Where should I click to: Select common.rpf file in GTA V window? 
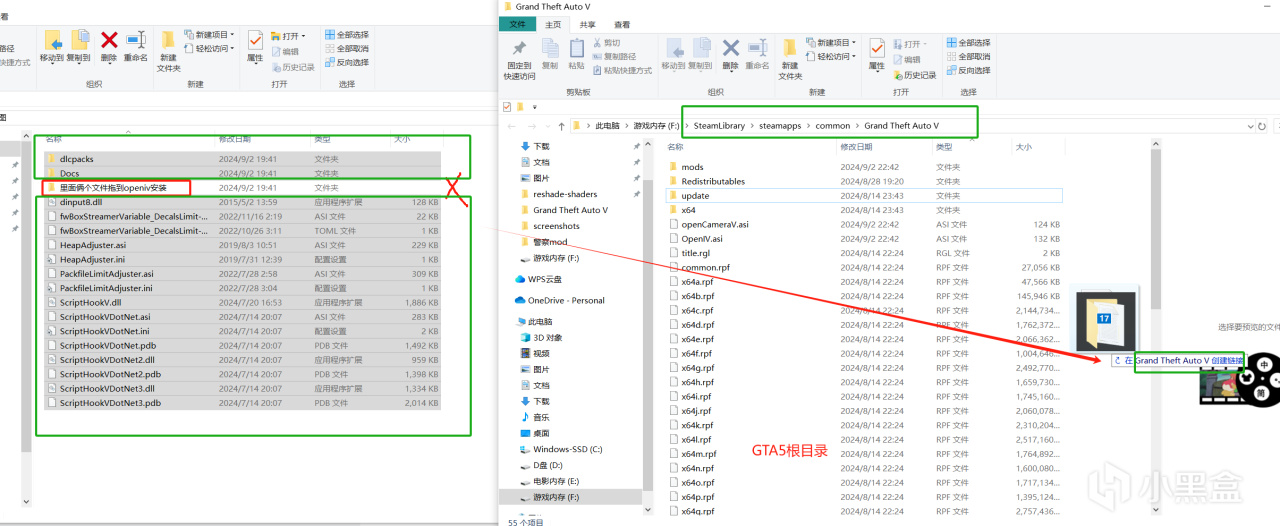(705, 268)
